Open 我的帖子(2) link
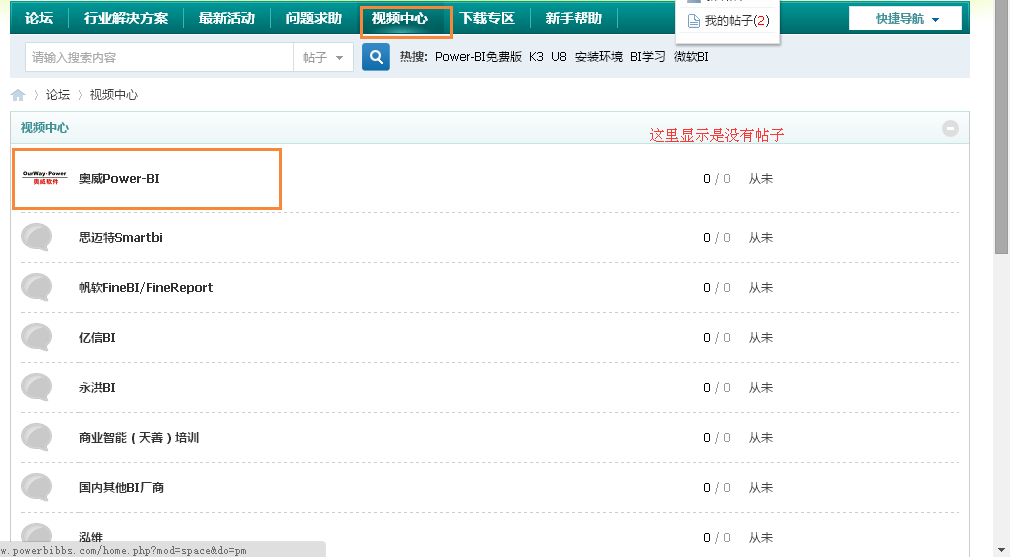The height and width of the screenshot is (557, 1010). point(737,21)
